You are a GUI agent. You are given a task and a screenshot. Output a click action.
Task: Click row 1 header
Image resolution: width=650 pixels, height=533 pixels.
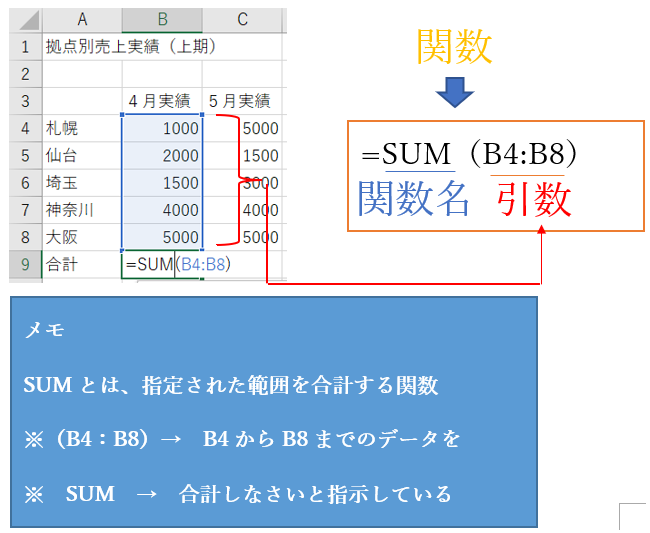25,46
